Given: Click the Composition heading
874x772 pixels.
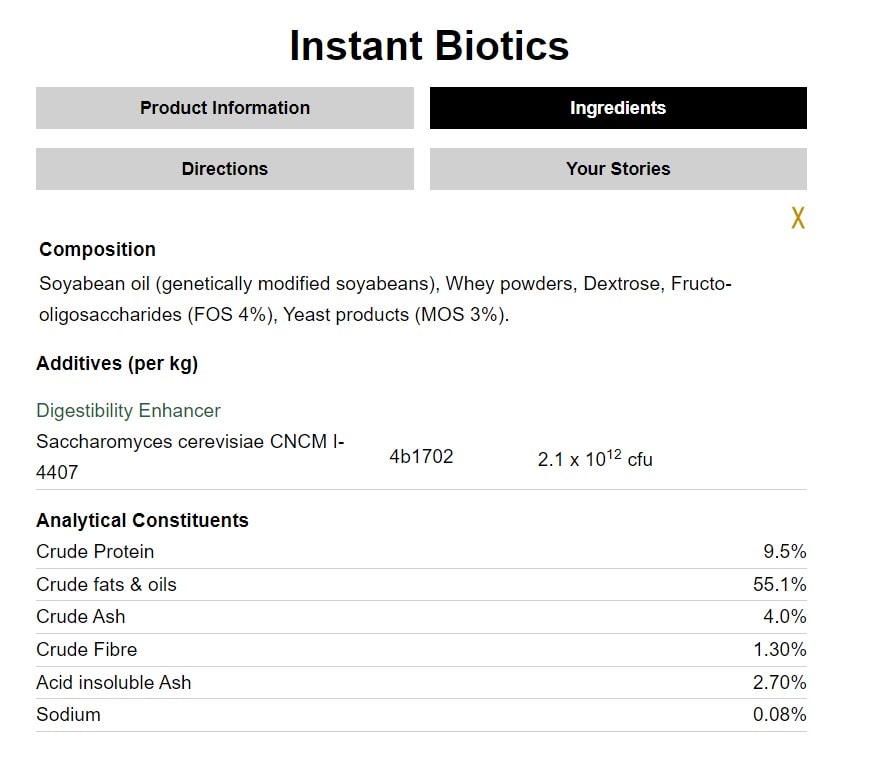Looking at the screenshot, I should (x=97, y=250).
